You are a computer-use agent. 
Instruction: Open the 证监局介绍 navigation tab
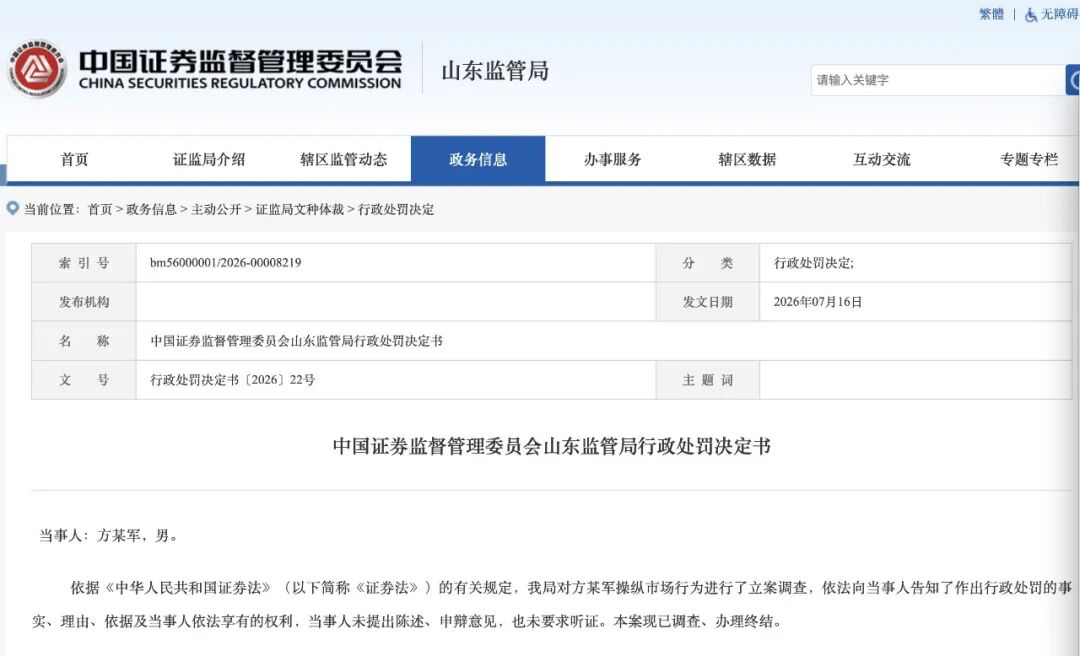pyautogui.click(x=209, y=159)
